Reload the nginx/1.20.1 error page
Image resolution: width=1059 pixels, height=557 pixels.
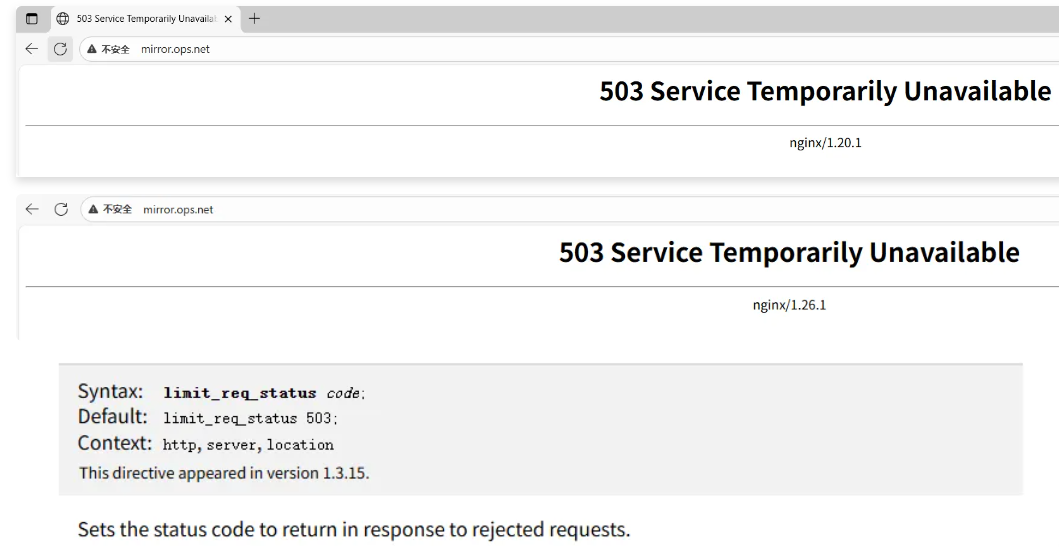tap(59, 49)
